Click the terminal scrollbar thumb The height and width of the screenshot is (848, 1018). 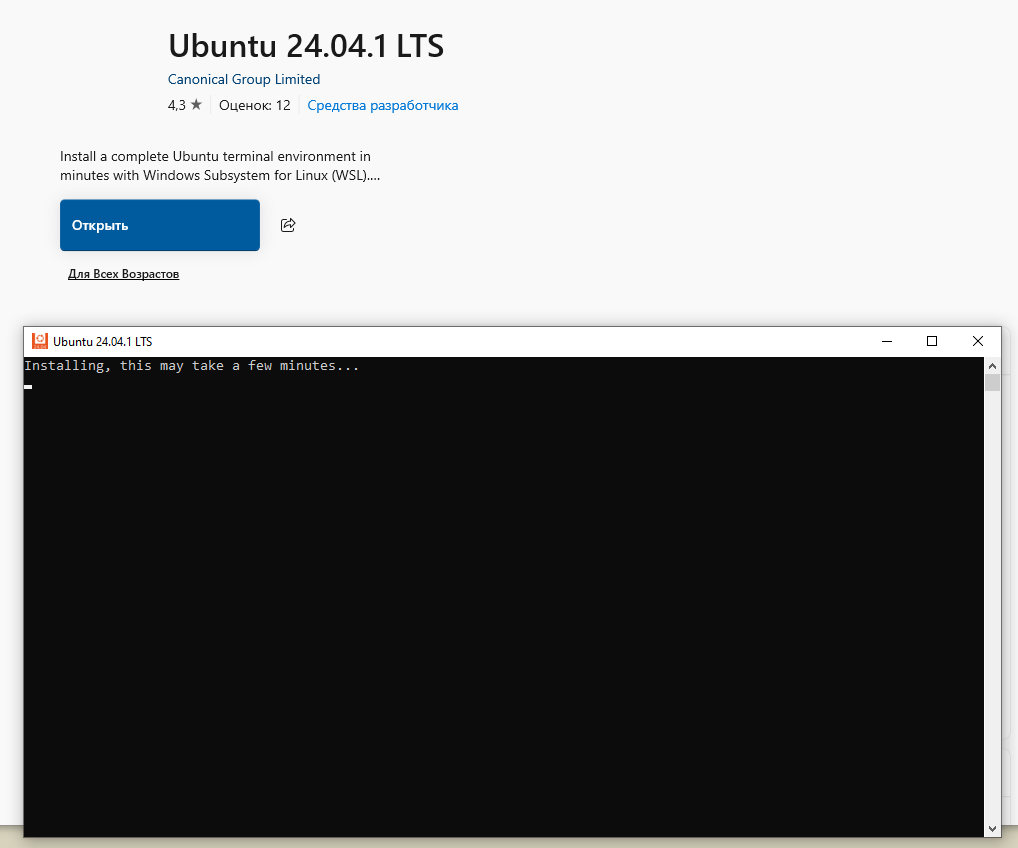992,383
